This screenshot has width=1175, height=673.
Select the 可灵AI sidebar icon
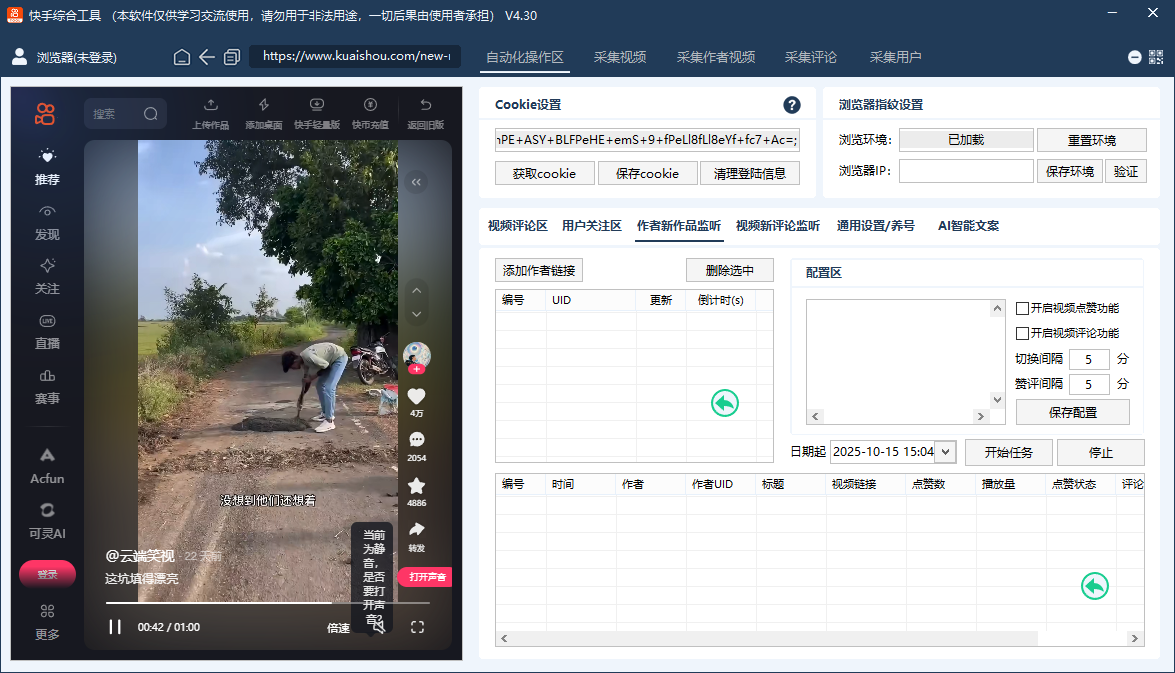(46, 512)
